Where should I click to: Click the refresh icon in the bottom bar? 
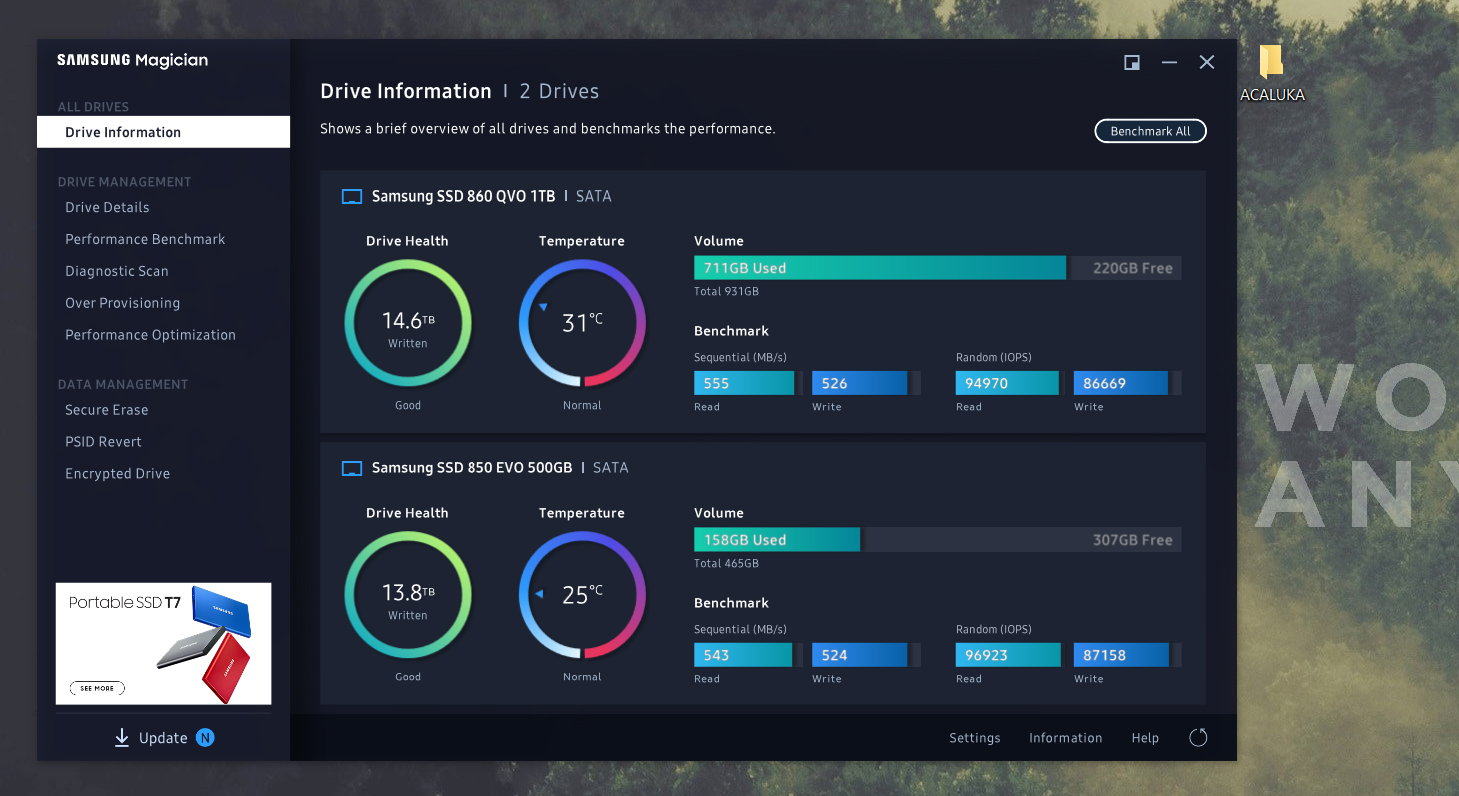pyautogui.click(x=1198, y=738)
